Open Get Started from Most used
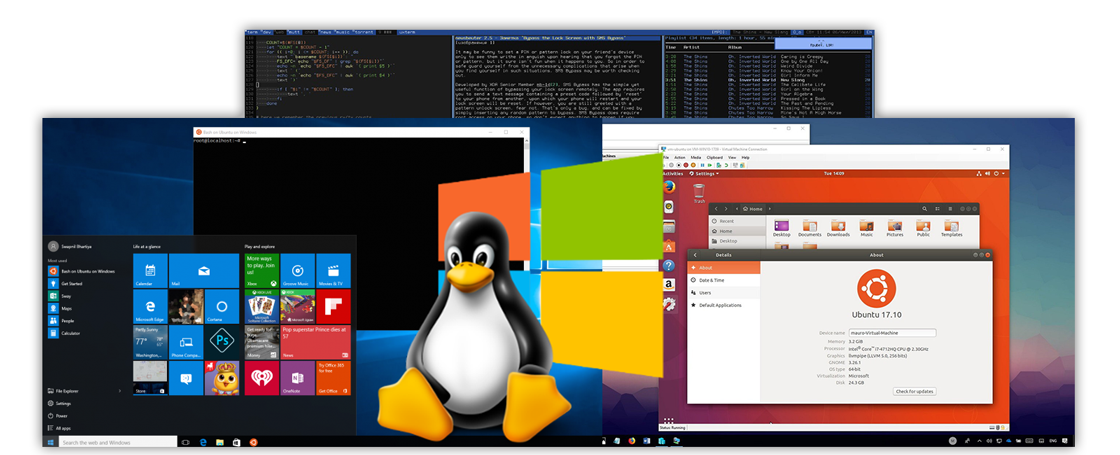The width and height of the screenshot is (1120, 455). [x=66, y=284]
